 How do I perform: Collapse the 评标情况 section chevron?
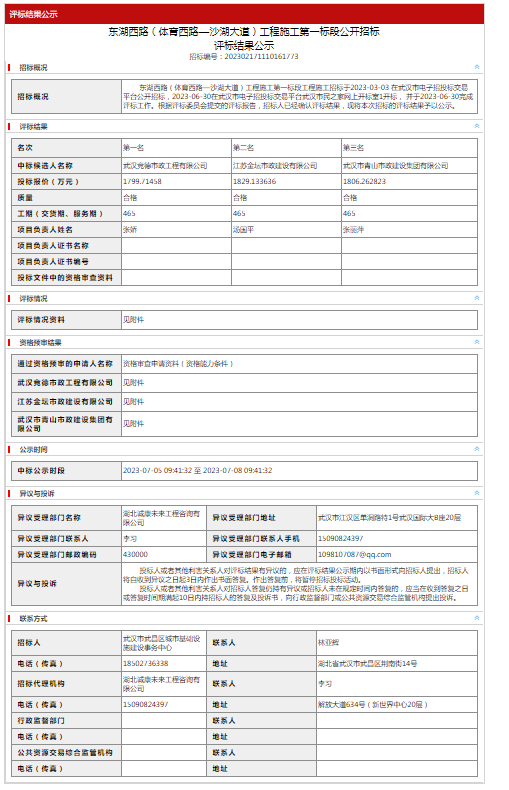click(x=476, y=298)
